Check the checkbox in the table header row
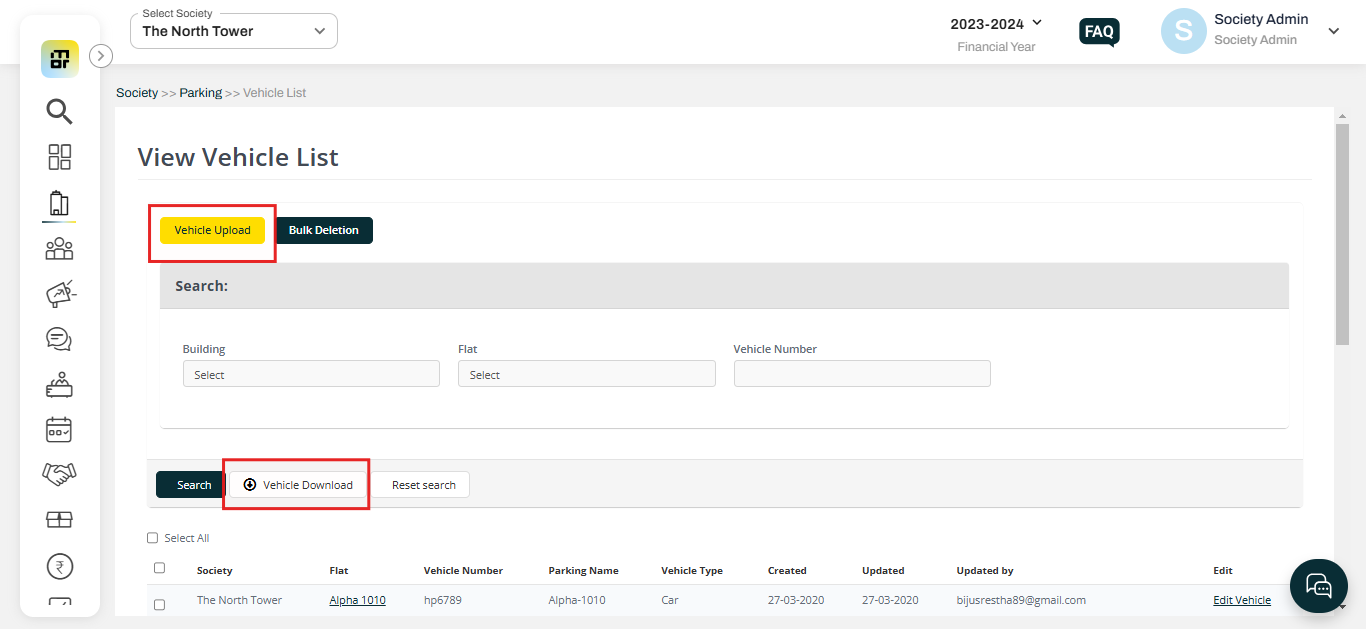 tap(158, 567)
